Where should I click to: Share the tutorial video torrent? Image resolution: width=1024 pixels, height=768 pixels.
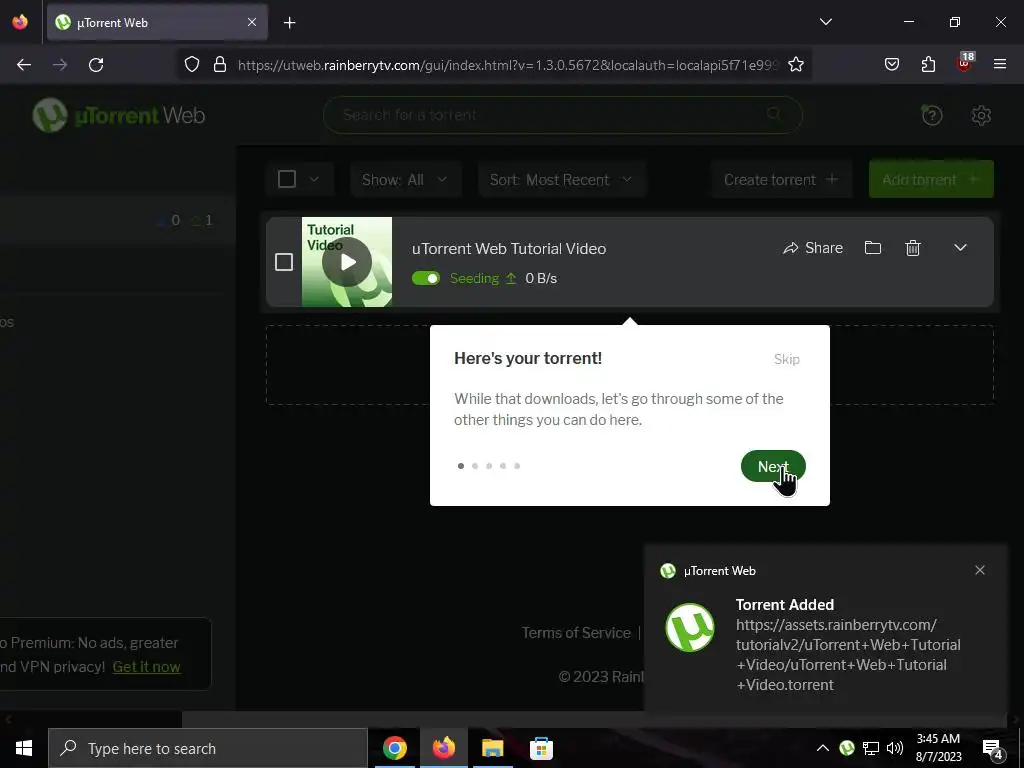click(x=812, y=248)
